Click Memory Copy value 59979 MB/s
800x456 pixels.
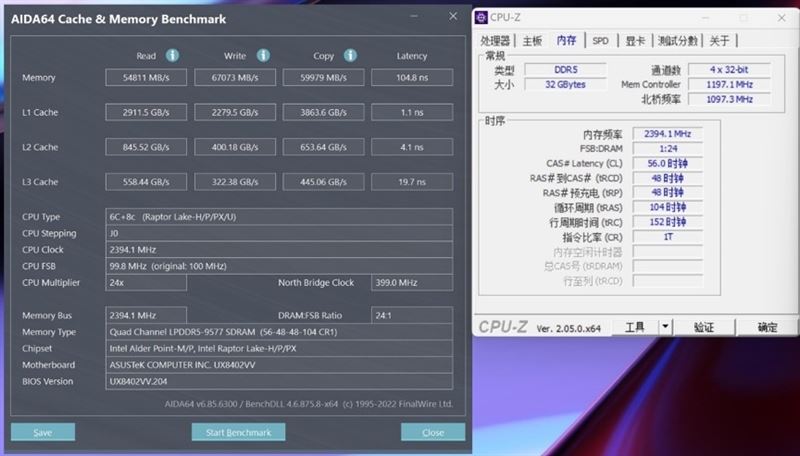[x=323, y=78]
